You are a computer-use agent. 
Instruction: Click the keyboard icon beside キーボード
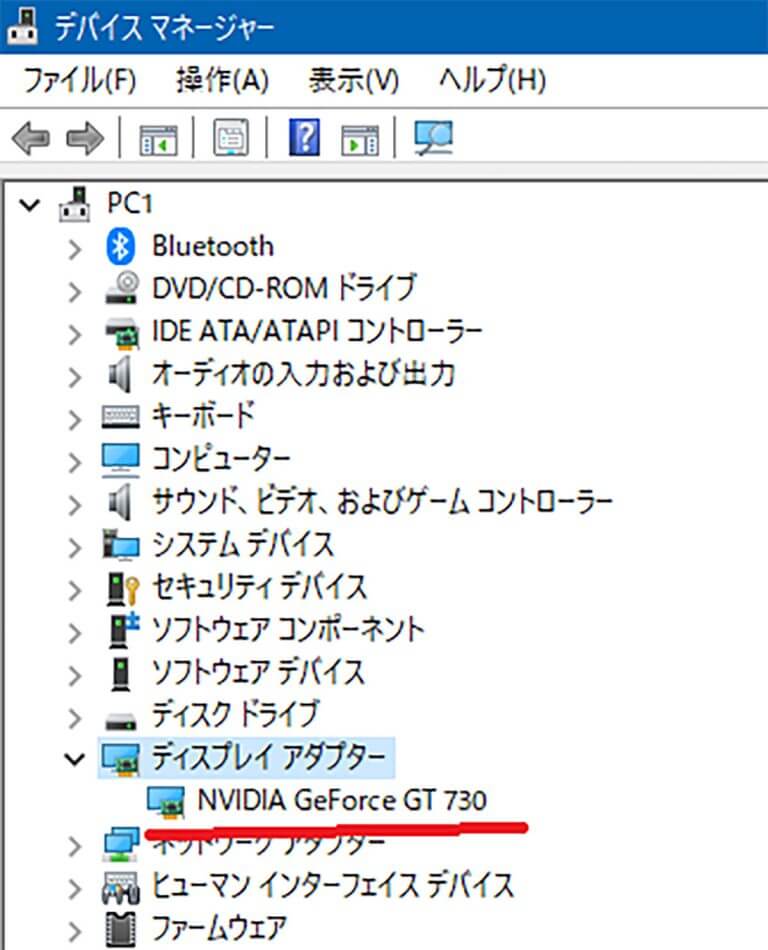point(121,417)
